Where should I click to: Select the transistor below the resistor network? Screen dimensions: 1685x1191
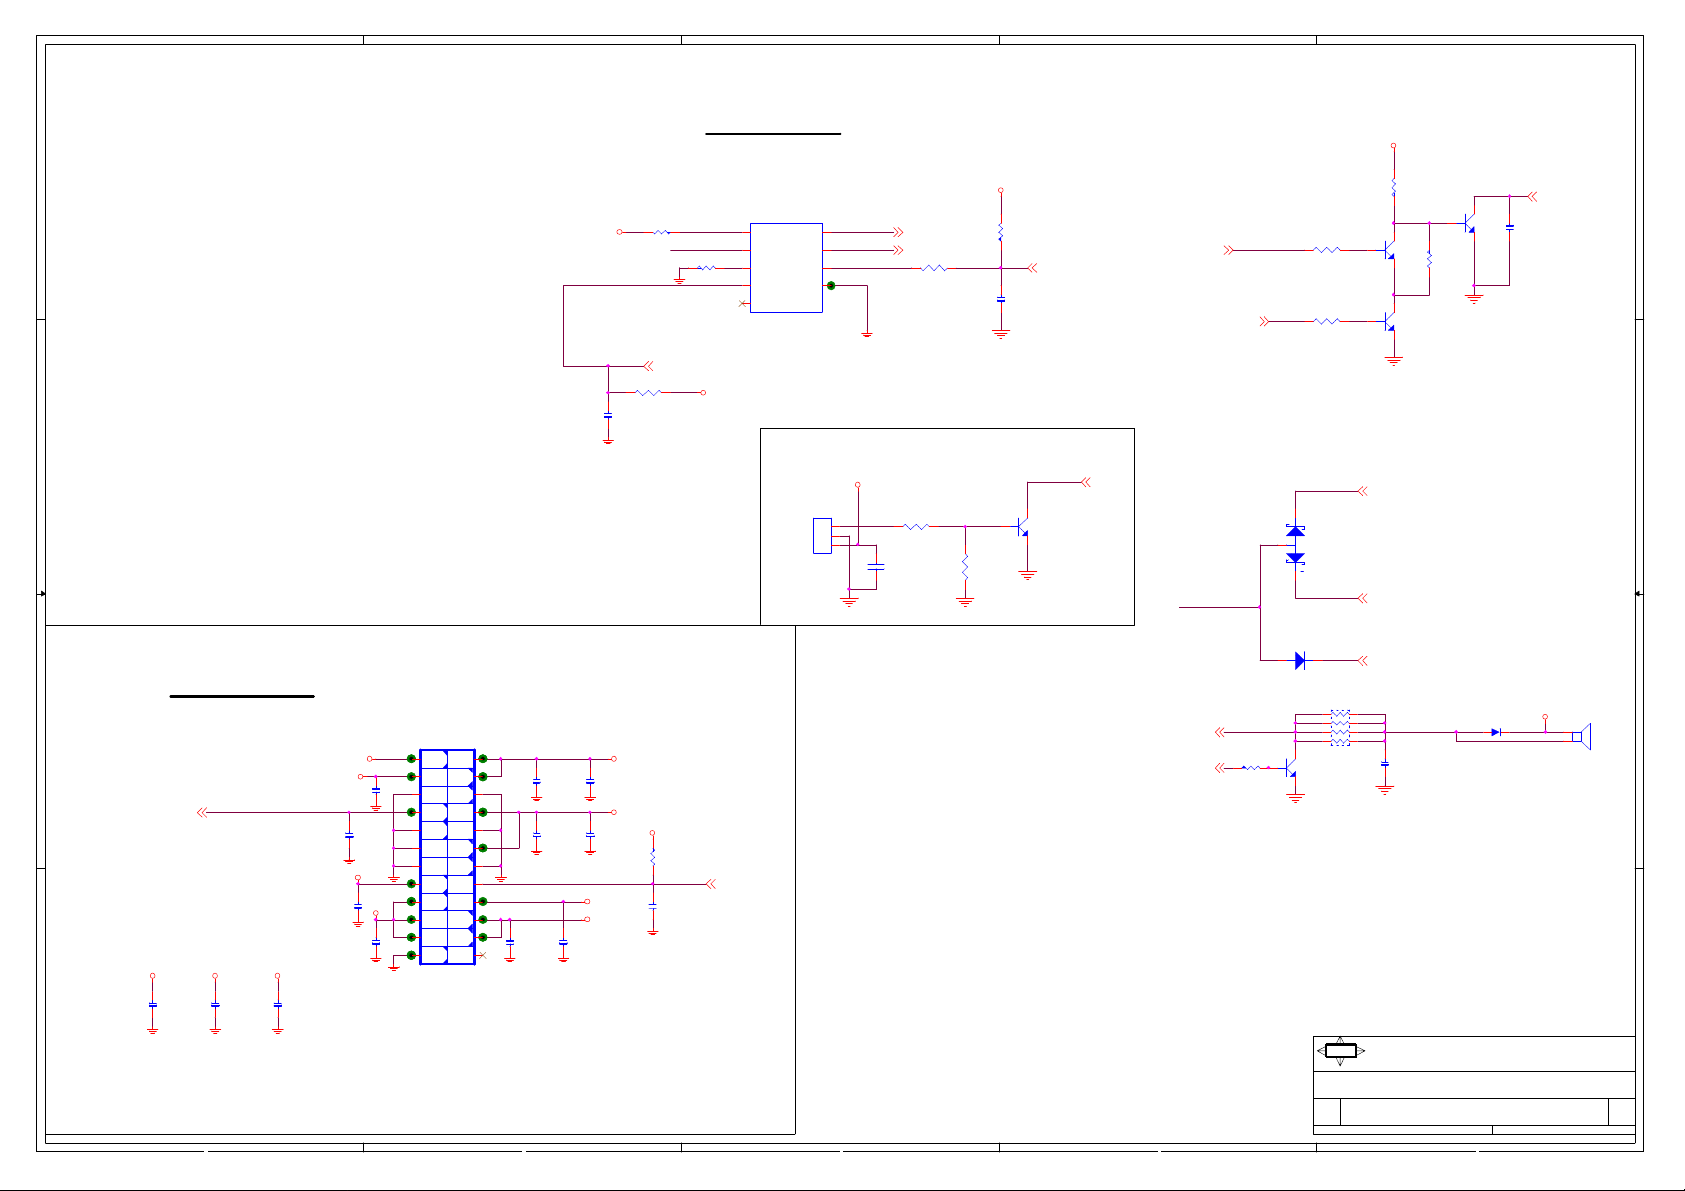[1290, 770]
